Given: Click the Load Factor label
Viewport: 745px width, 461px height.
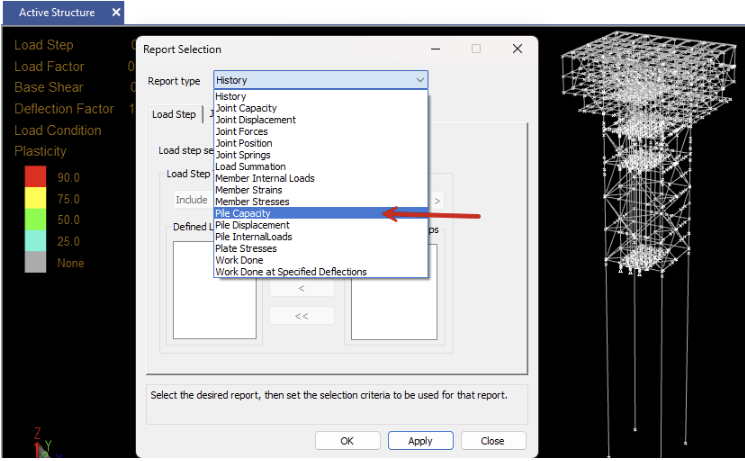Looking at the screenshot, I should coord(49,66).
